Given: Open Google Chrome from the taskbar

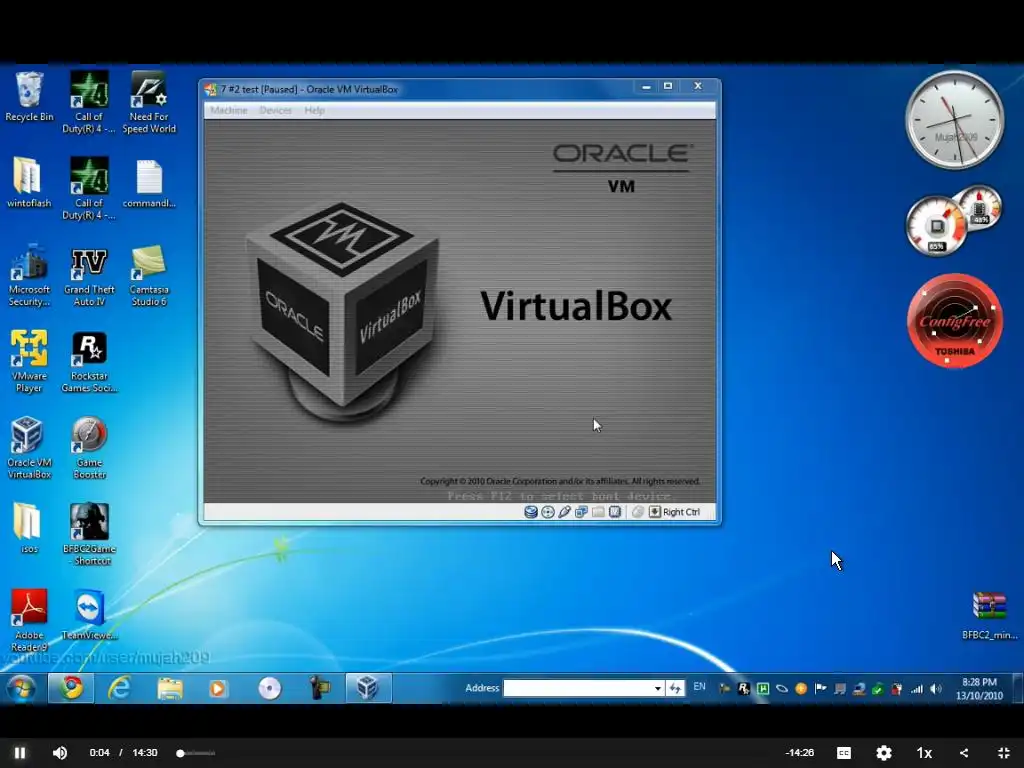Looking at the screenshot, I should tap(71, 688).
